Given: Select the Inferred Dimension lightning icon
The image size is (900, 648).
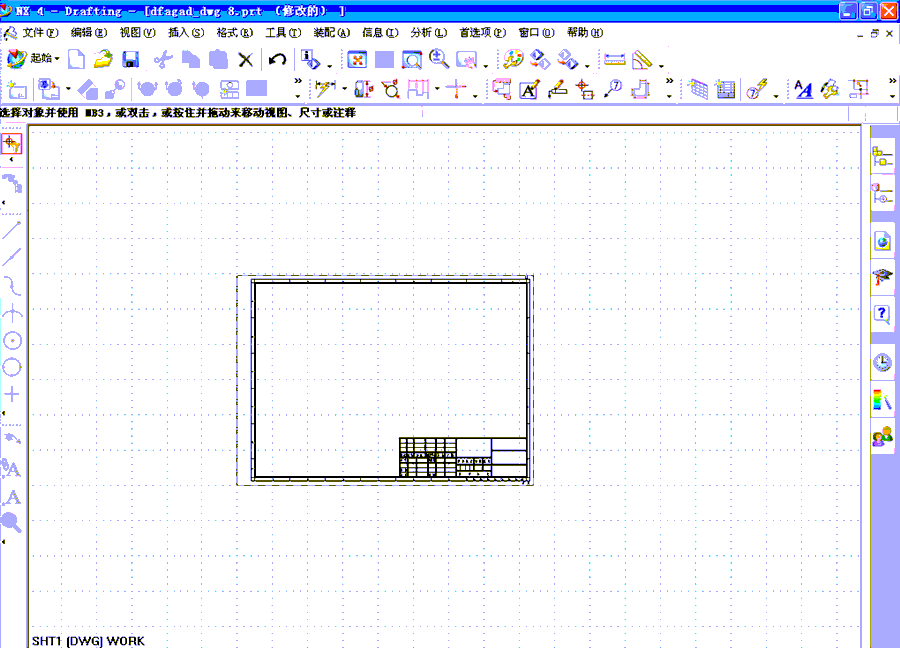Looking at the screenshot, I should pyautogui.click(x=325, y=89).
